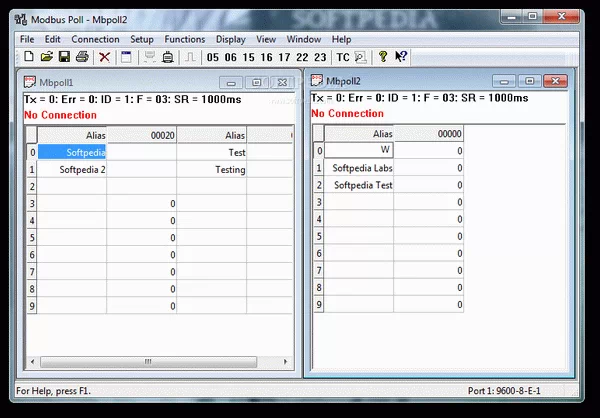Click the context help arrow icon

point(401,57)
